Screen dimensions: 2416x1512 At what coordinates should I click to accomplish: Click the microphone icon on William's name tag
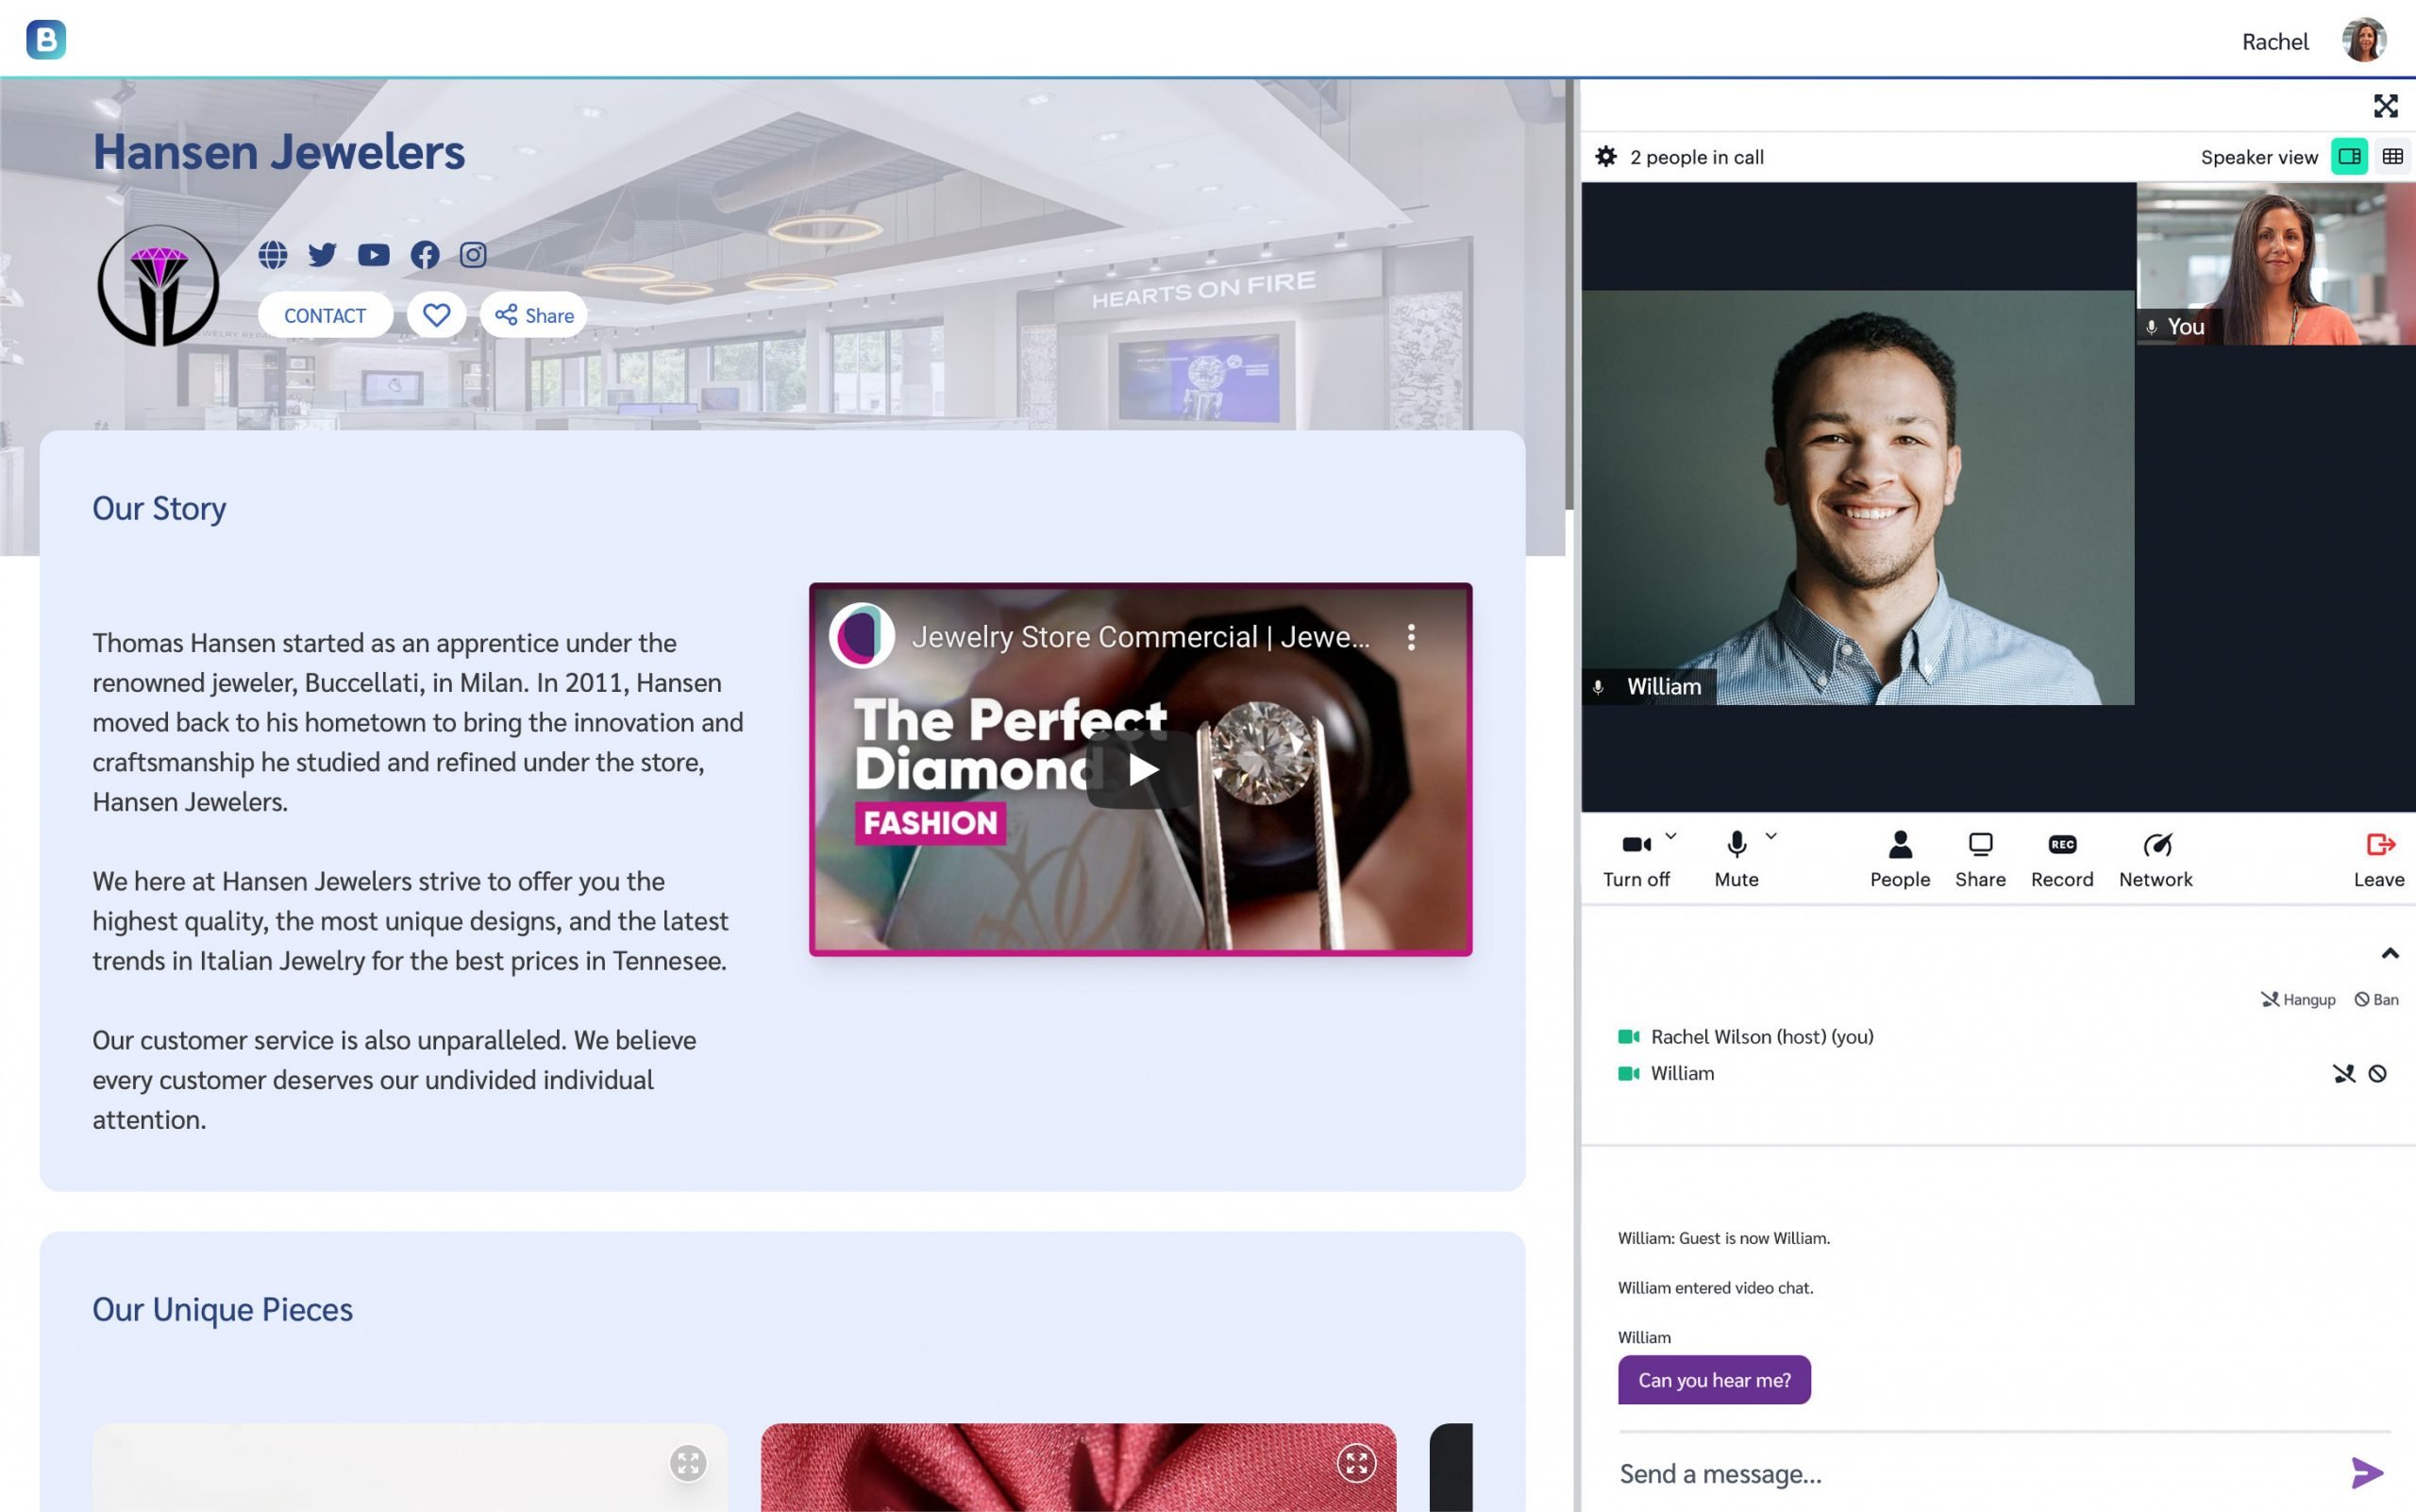pos(1598,687)
